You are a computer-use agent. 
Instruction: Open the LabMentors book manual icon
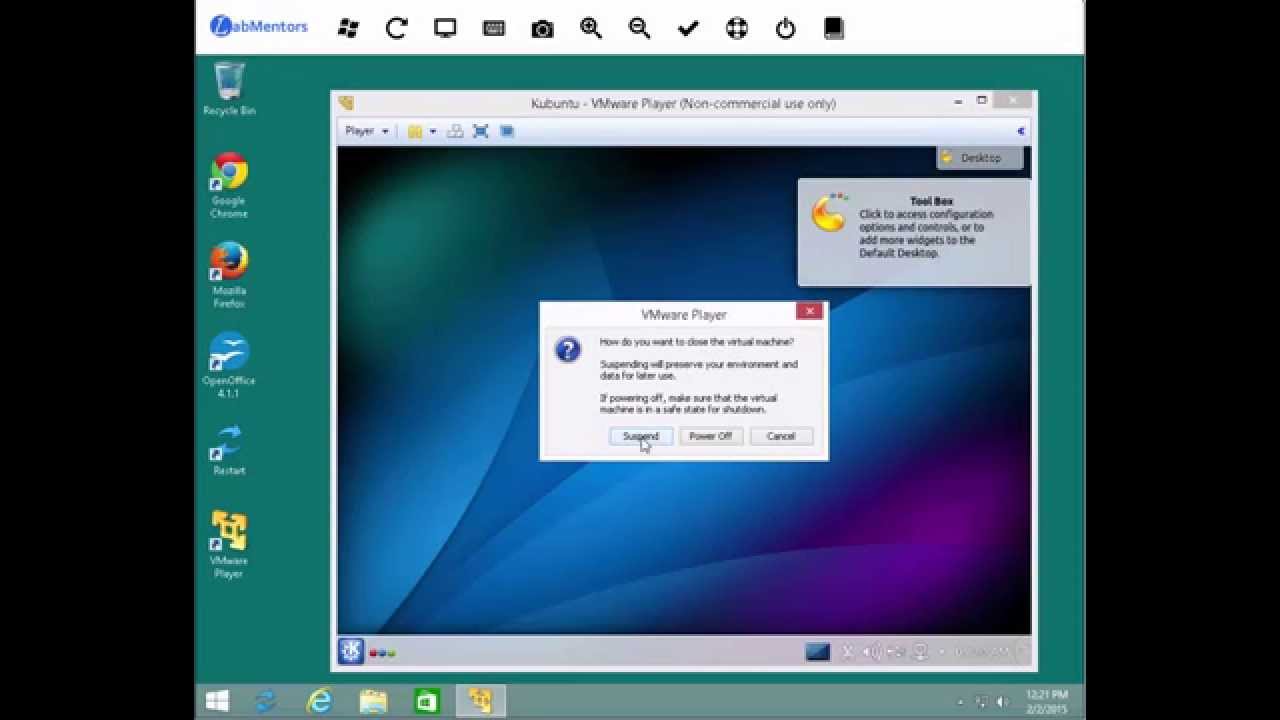point(834,28)
